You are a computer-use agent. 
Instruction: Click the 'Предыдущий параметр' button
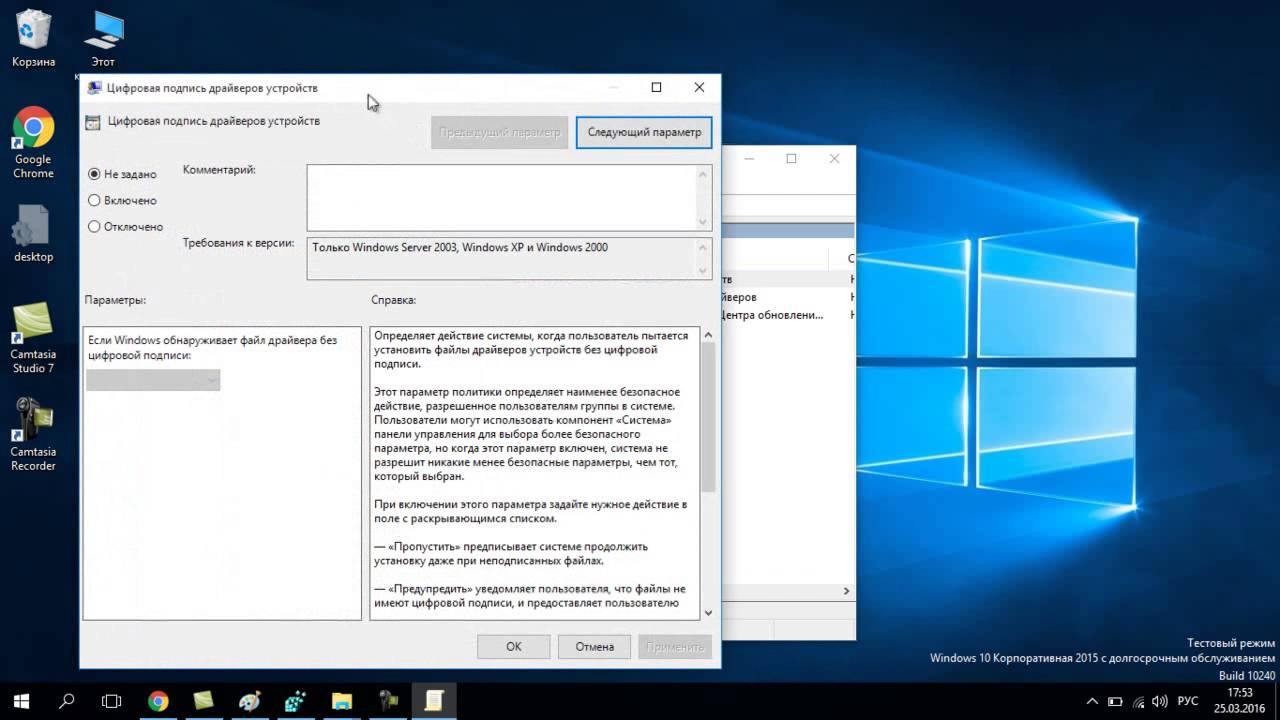click(500, 132)
